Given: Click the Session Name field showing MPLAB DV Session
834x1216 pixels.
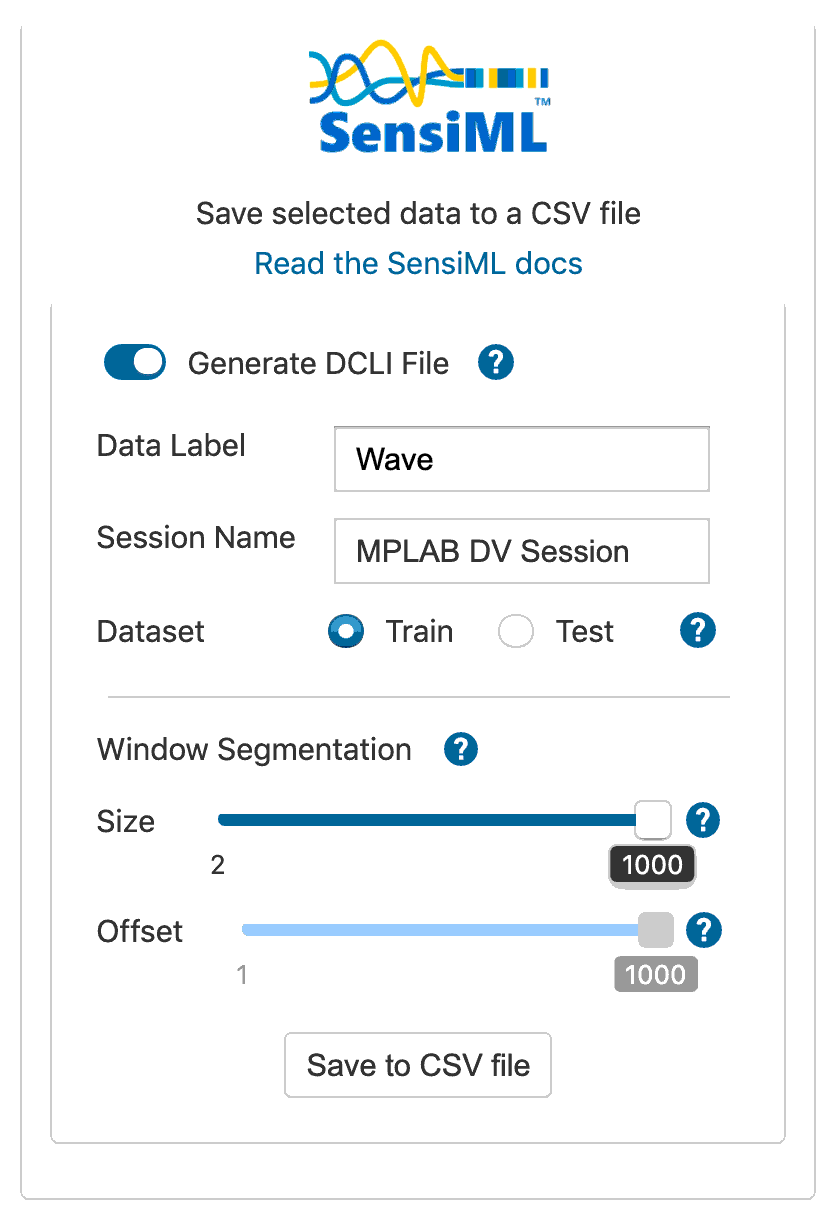Looking at the screenshot, I should coord(520,551).
